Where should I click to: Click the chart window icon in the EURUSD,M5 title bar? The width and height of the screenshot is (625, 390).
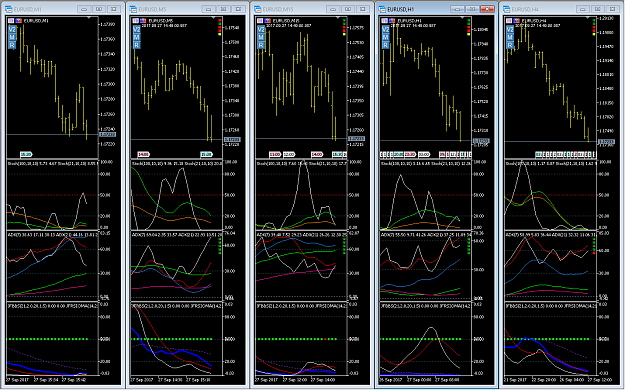[x=133, y=9]
